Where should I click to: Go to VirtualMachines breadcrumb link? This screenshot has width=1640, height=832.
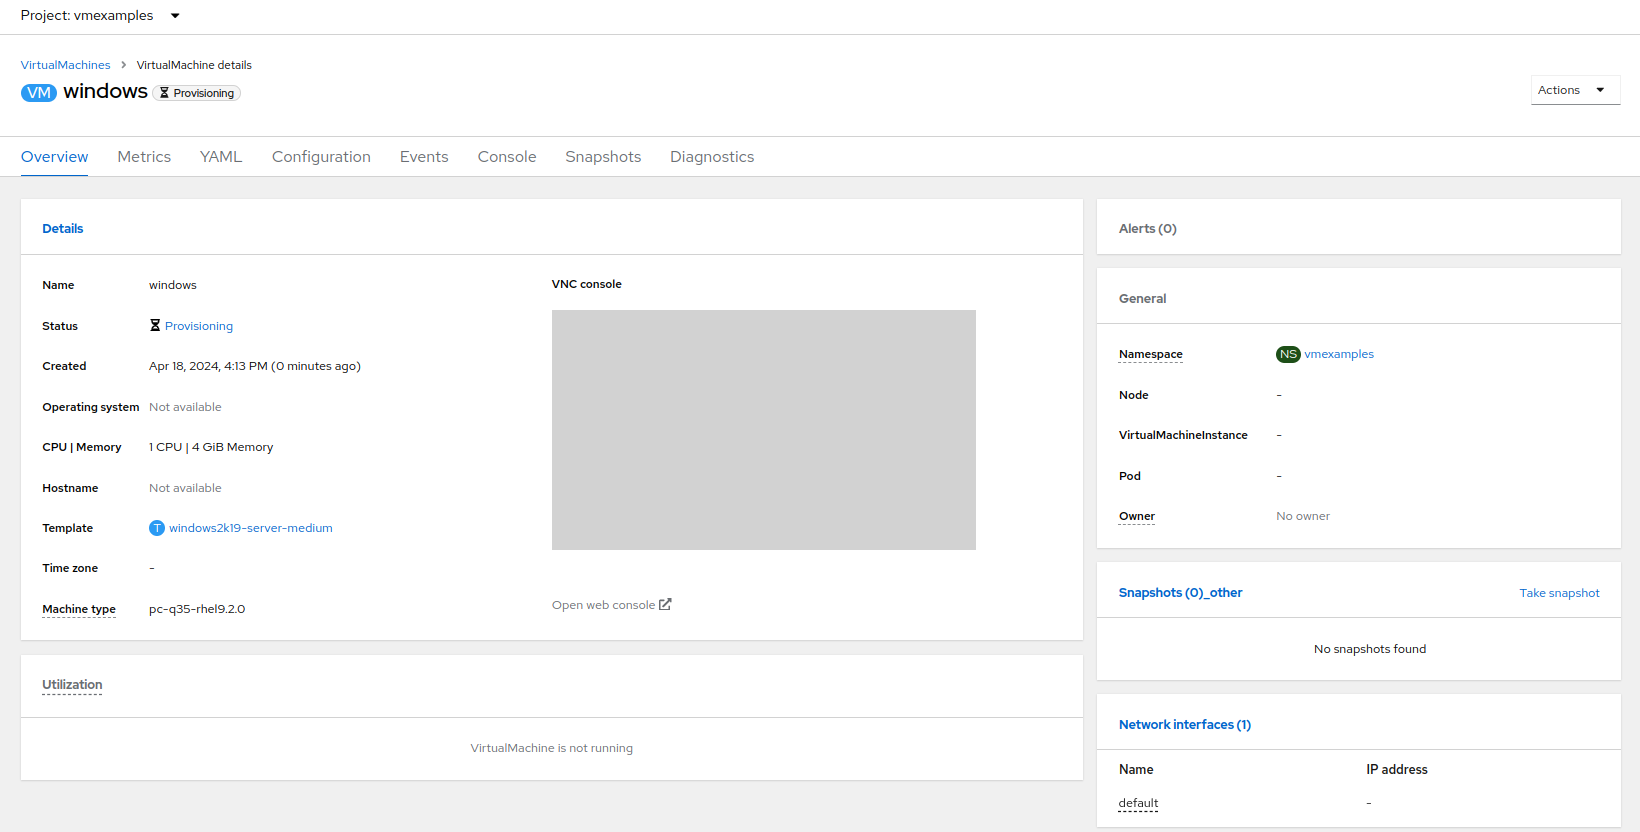tap(66, 65)
